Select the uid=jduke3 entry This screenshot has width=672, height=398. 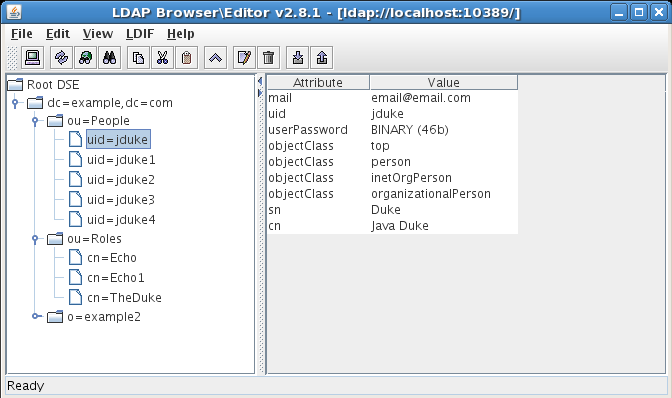121,200
